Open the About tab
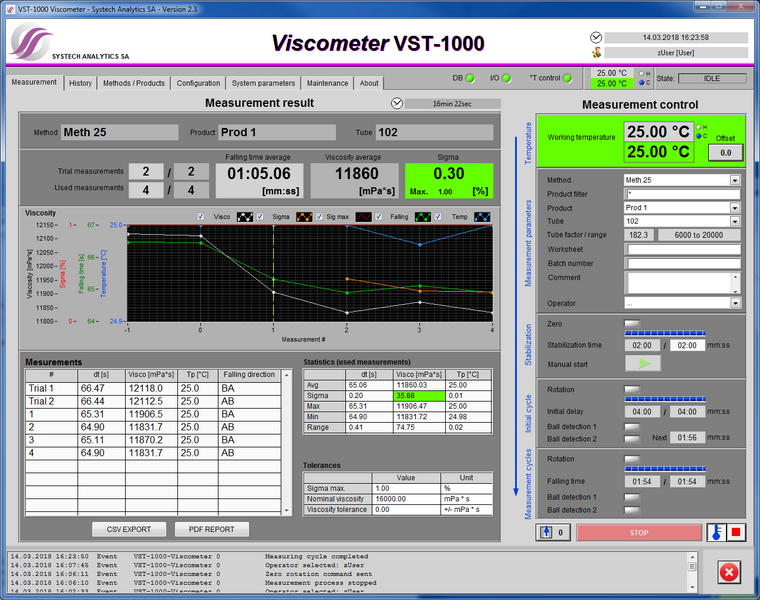760x600 pixels. click(x=369, y=83)
